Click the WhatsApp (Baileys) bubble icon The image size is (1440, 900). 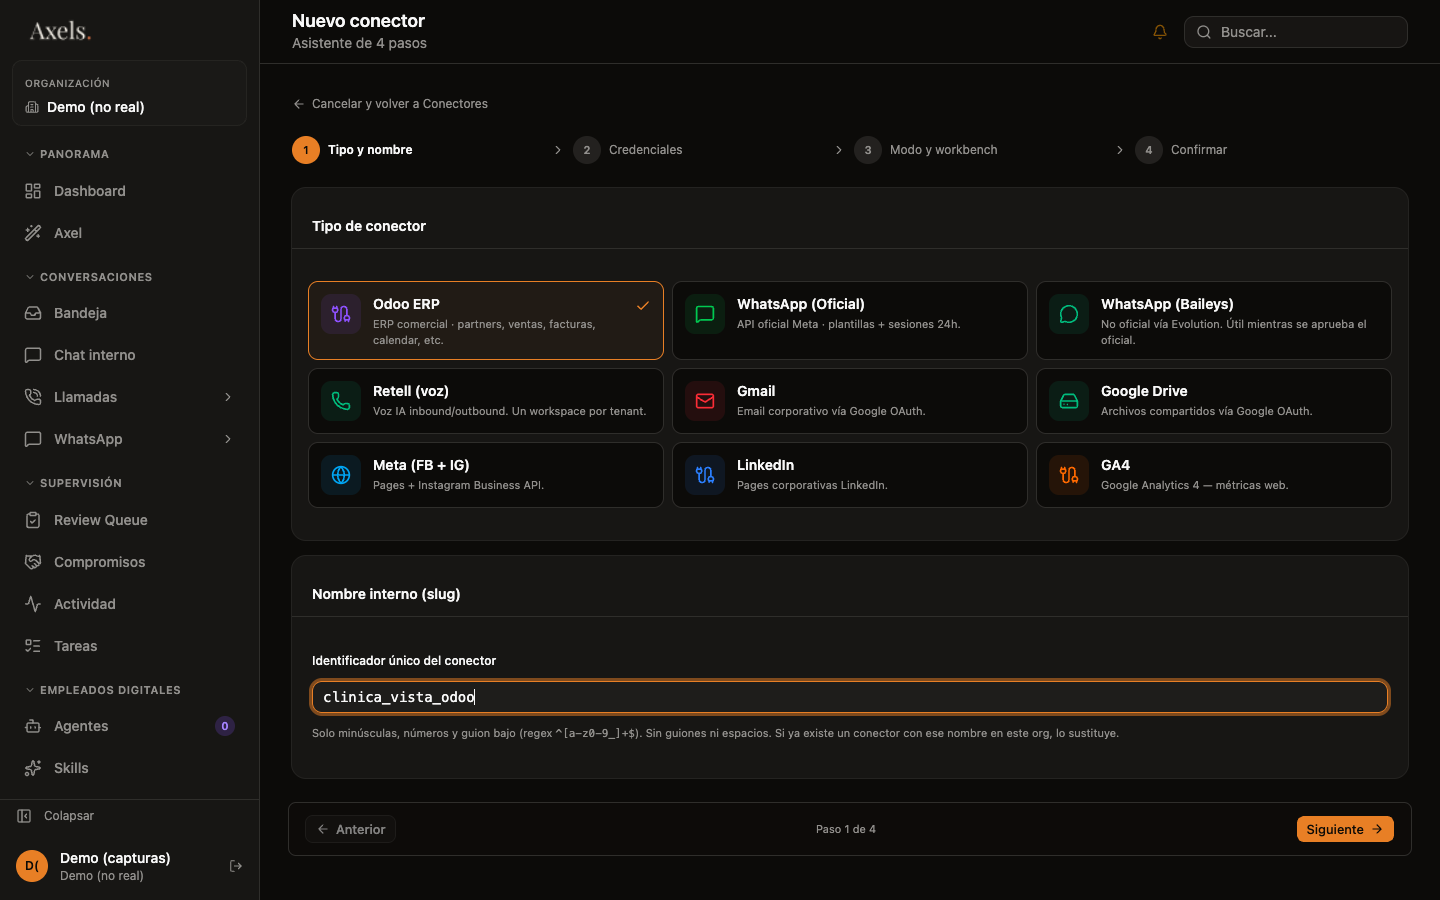pyautogui.click(x=1069, y=314)
